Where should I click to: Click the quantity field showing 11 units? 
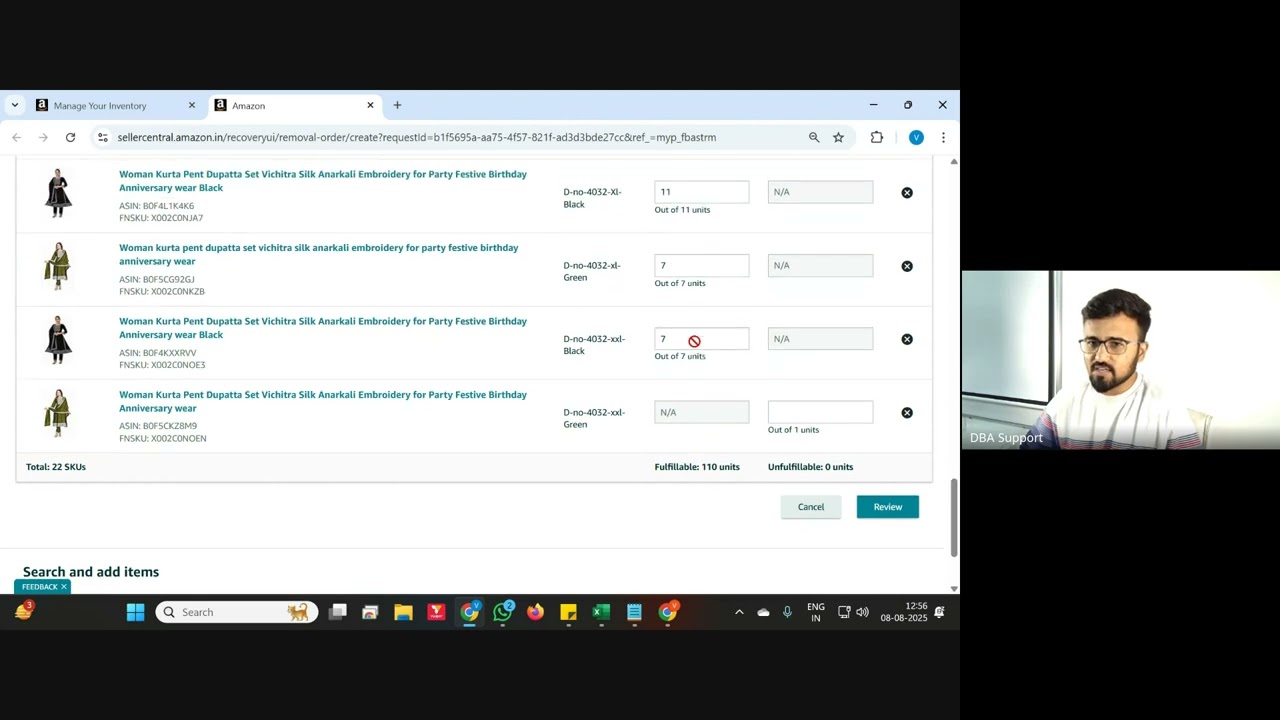click(701, 191)
